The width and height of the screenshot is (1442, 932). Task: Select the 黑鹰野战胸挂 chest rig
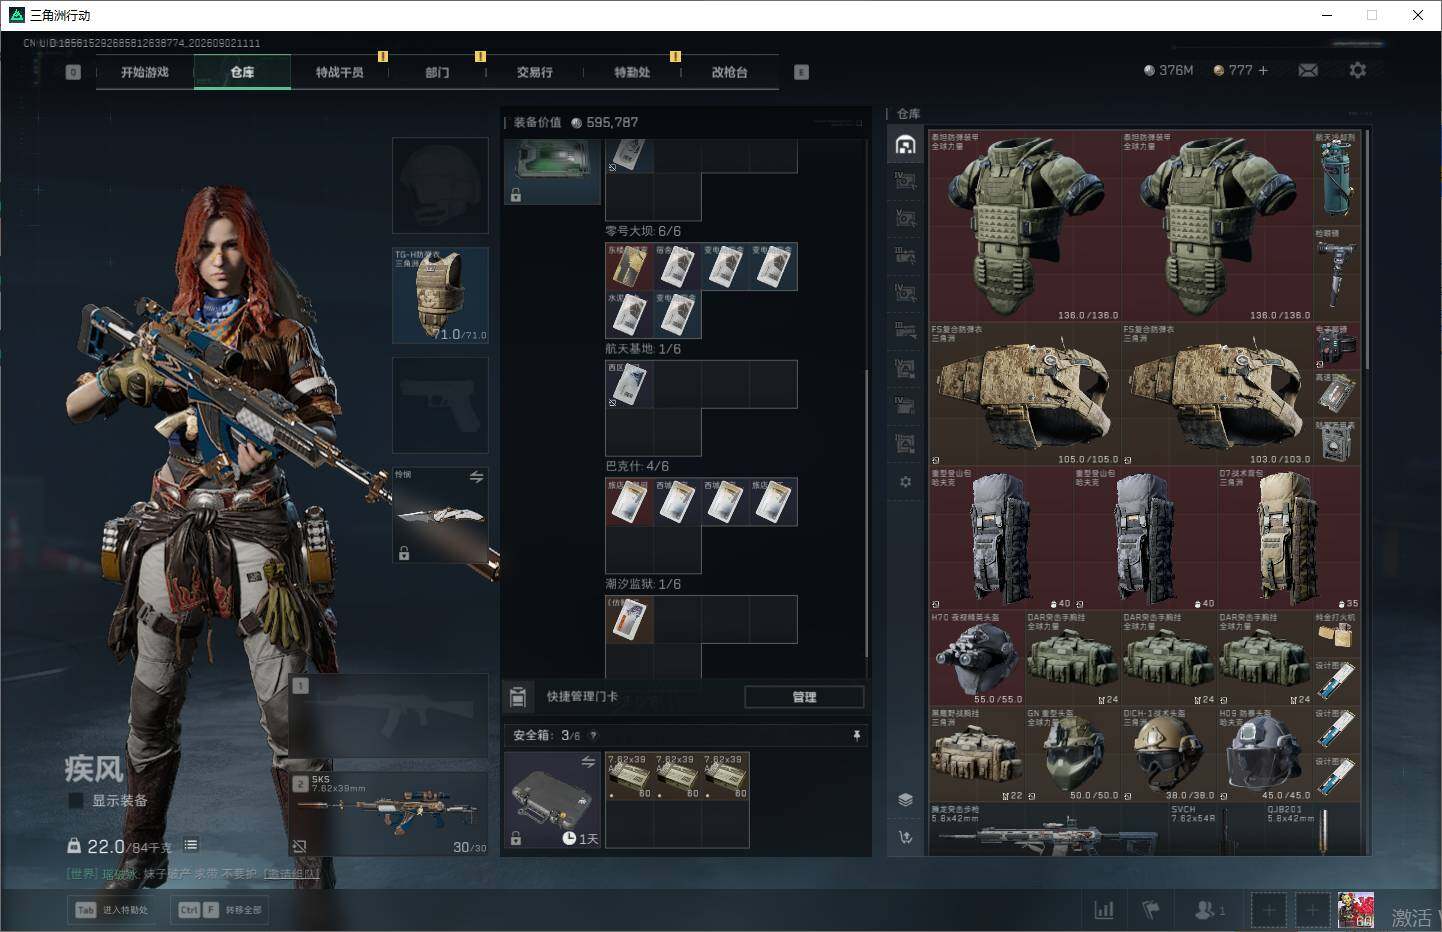tap(977, 754)
